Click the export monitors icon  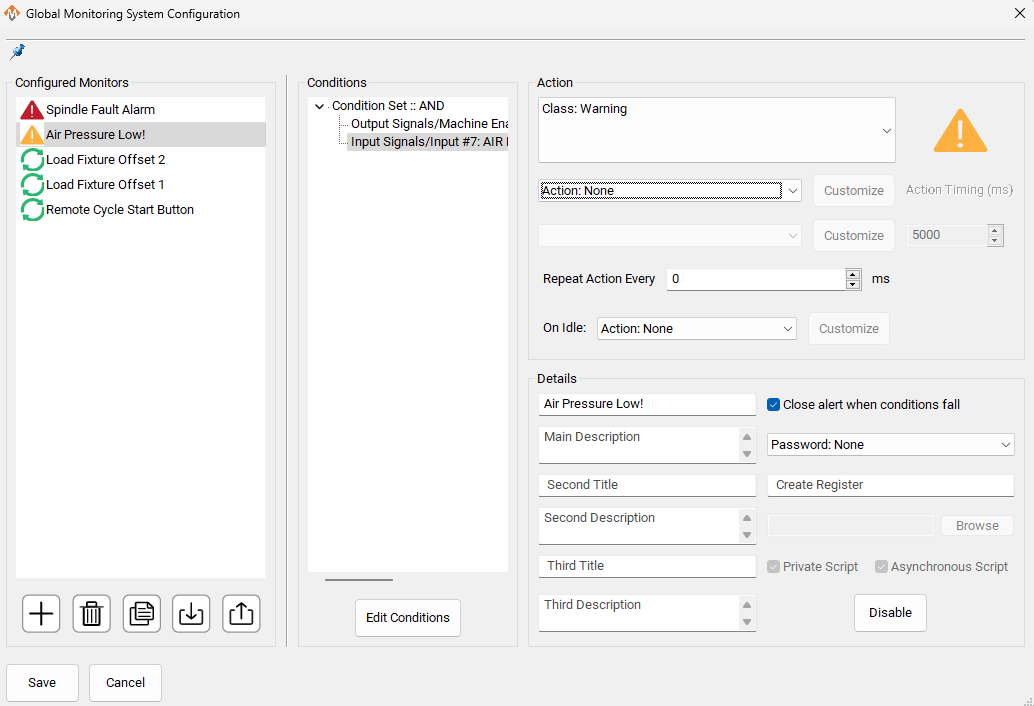pos(241,613)
